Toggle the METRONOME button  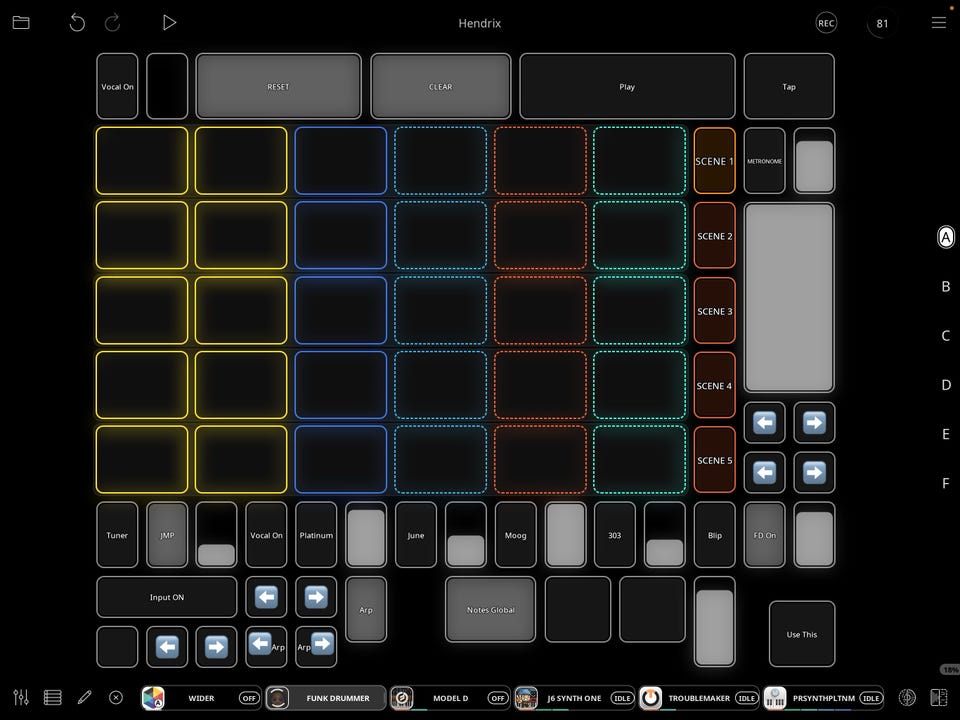pyautogui.click(x=764, y=161)
